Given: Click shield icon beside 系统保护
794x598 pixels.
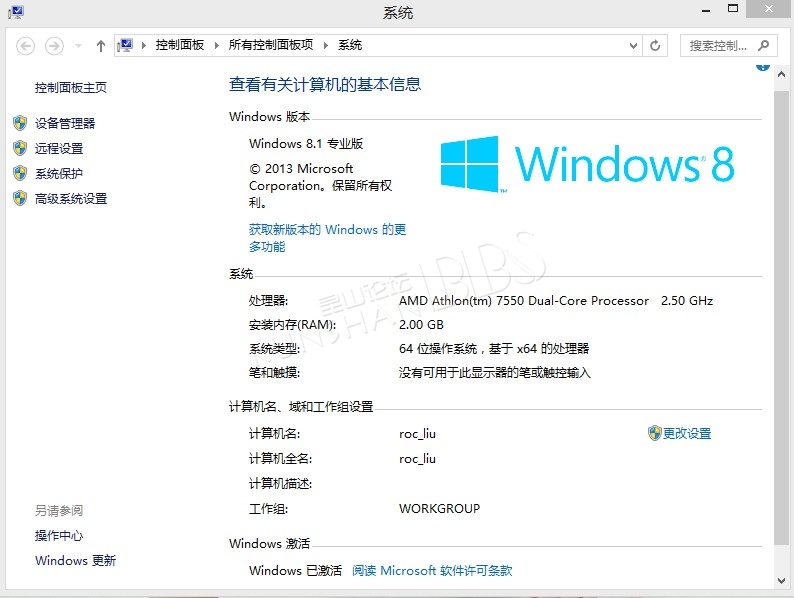Looking at the screenshot, I should [x=20, y=173].
